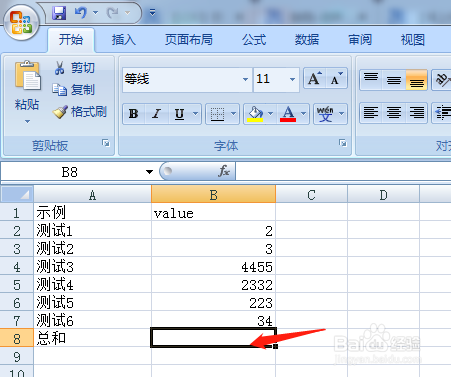
Task: Open the 剪贴板 dialog launcher
Action: pyautogui.click(x=106, y=143)
